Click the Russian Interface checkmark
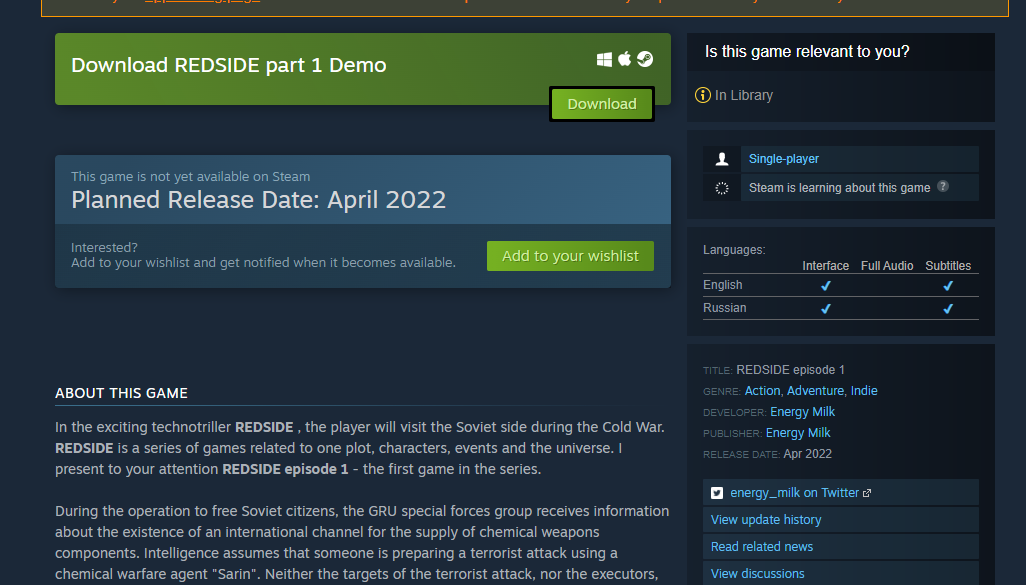This screenshot has height=585, width=1026. (x=826, y=308)
